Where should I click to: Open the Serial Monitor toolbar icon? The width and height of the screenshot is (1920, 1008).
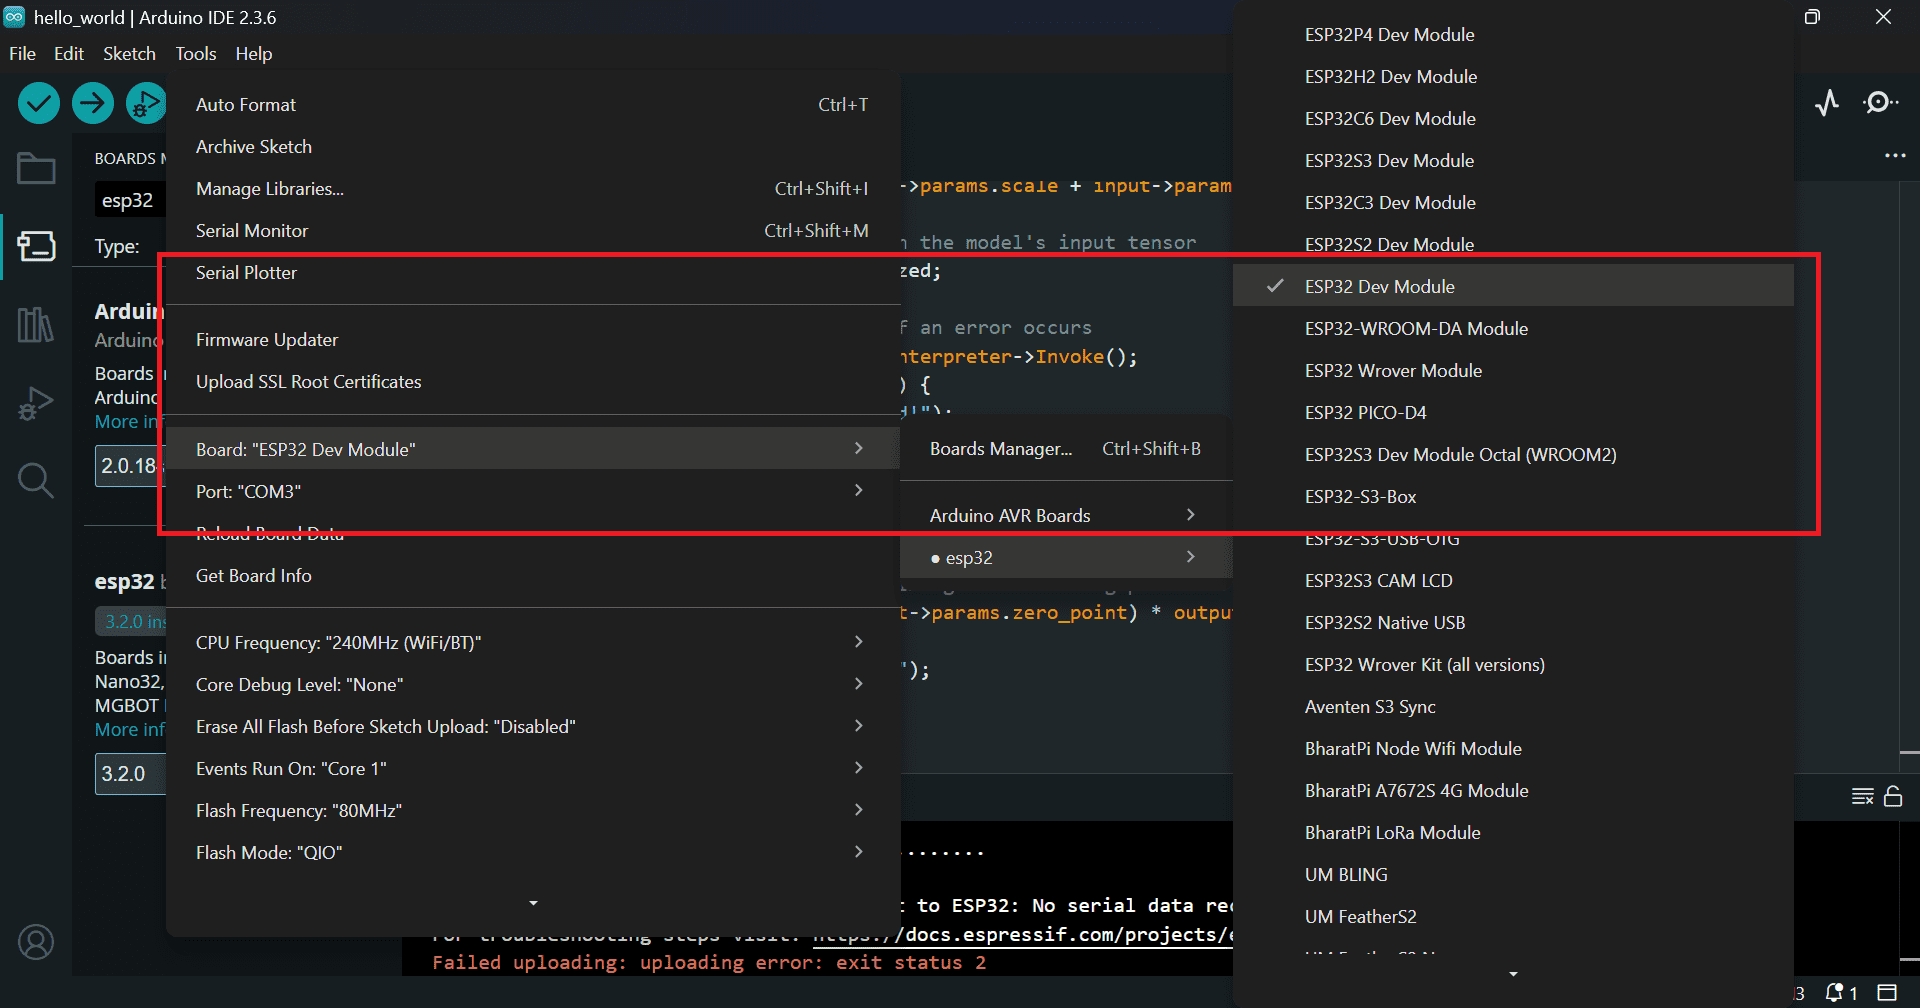1881,103
